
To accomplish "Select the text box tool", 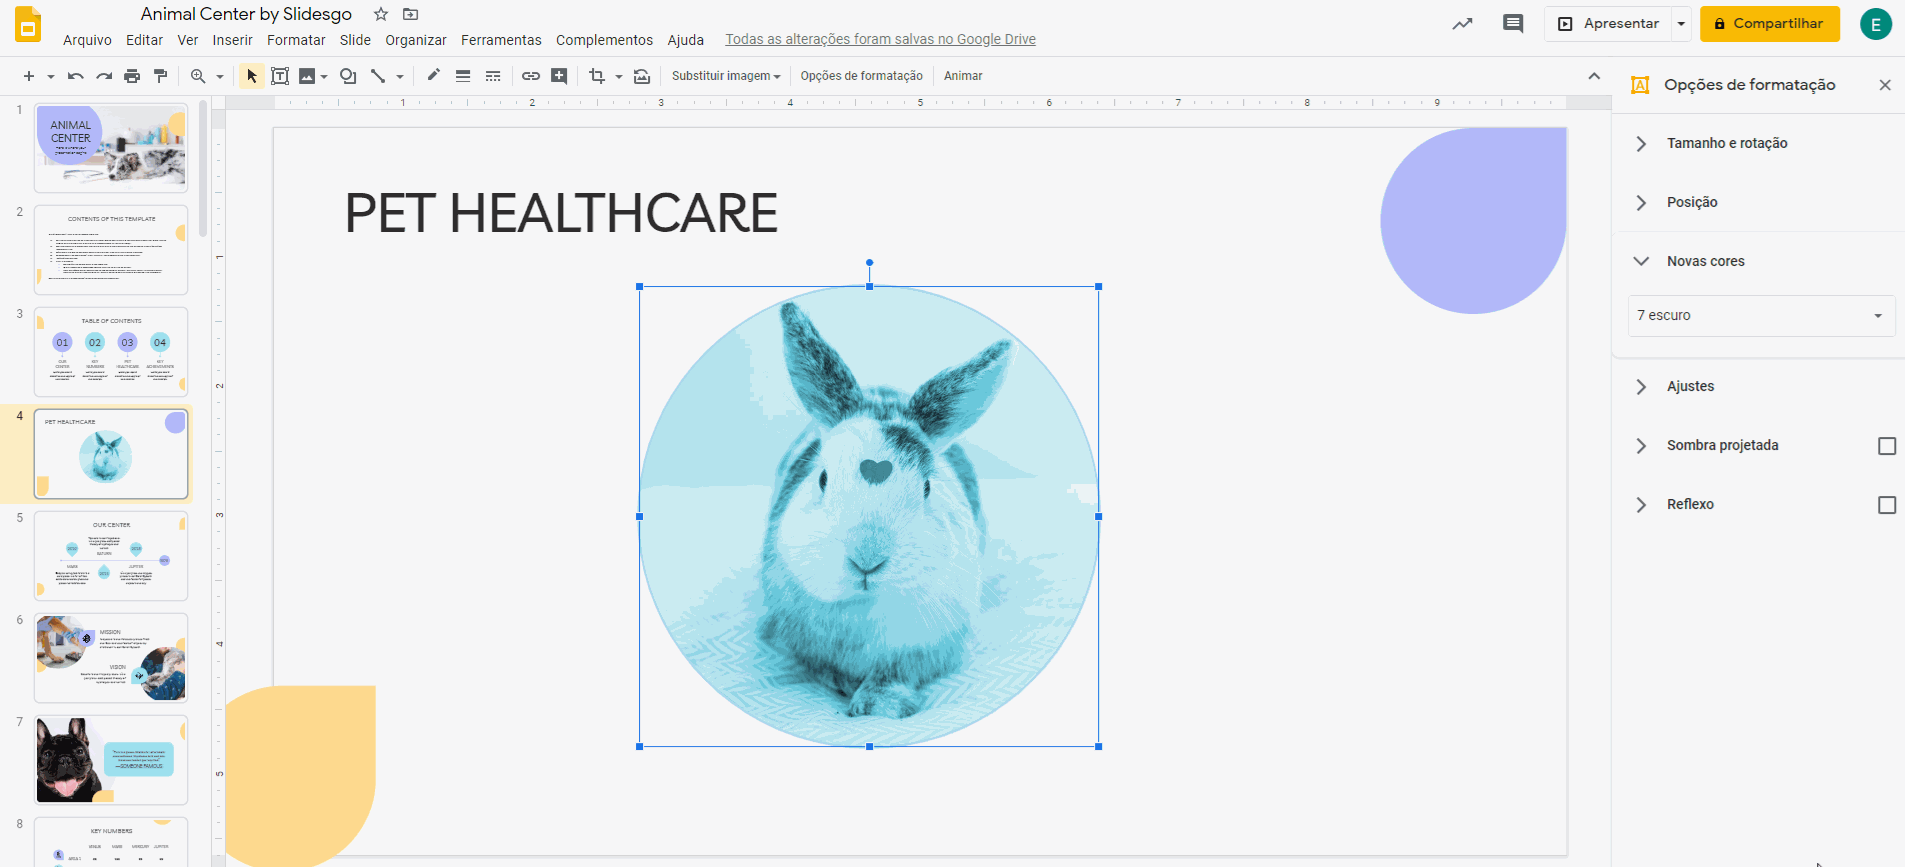I will [x=280, y=76].
